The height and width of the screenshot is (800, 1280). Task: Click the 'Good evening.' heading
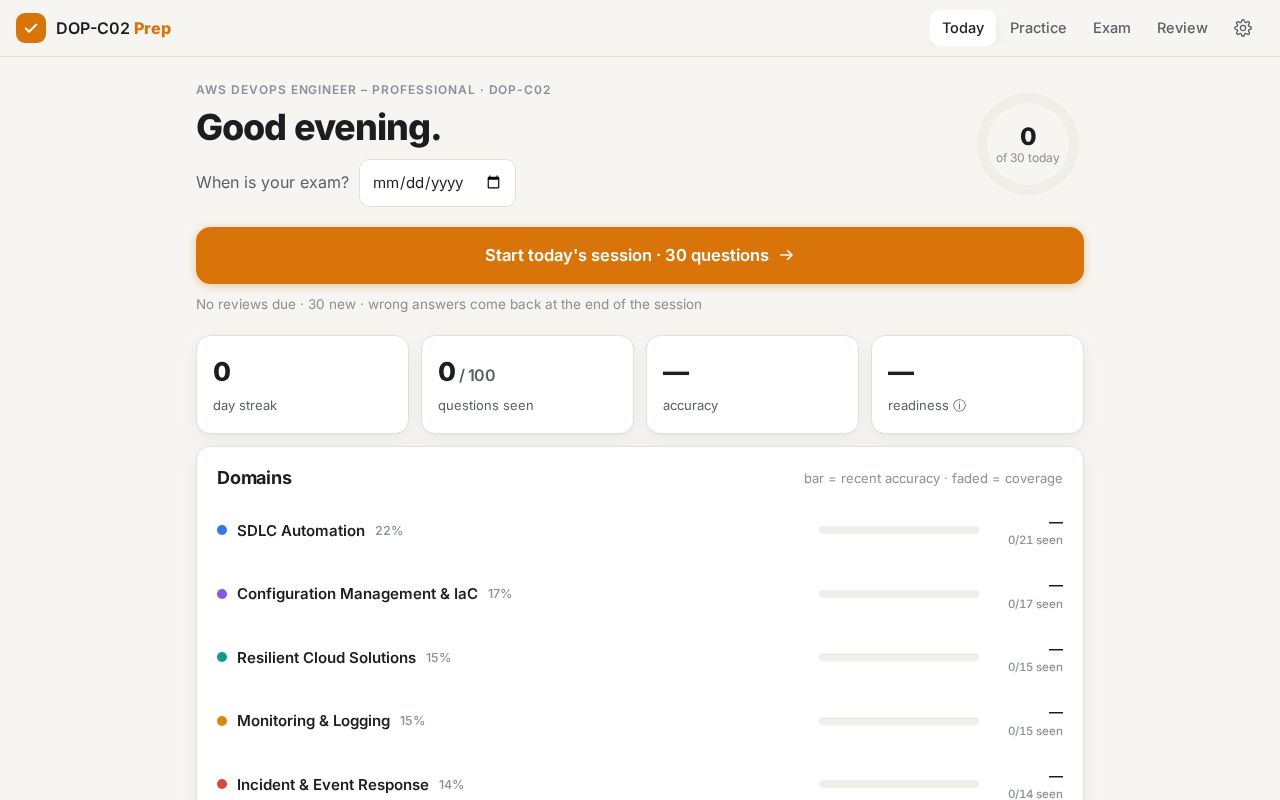coord(318,128)
